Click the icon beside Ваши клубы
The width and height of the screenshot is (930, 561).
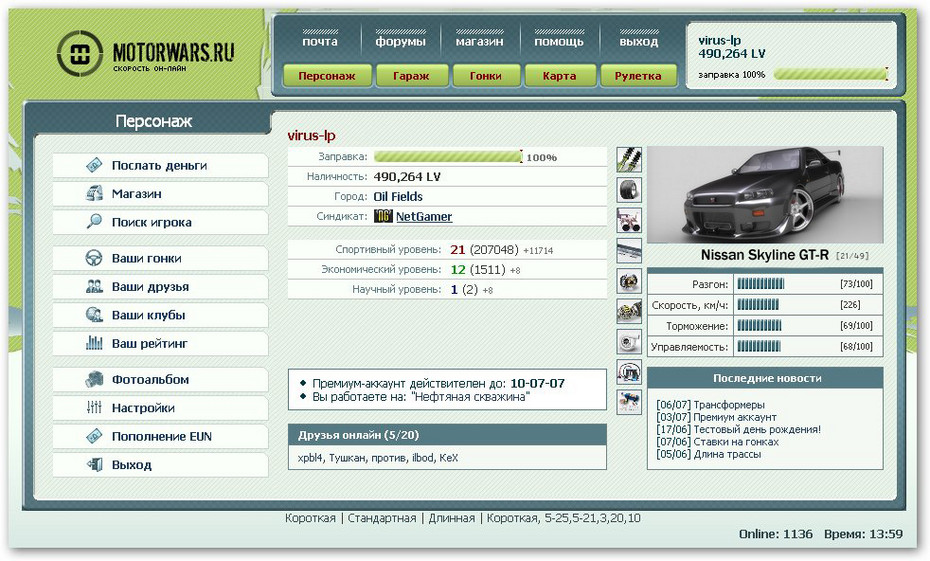[x=94, y=315]
